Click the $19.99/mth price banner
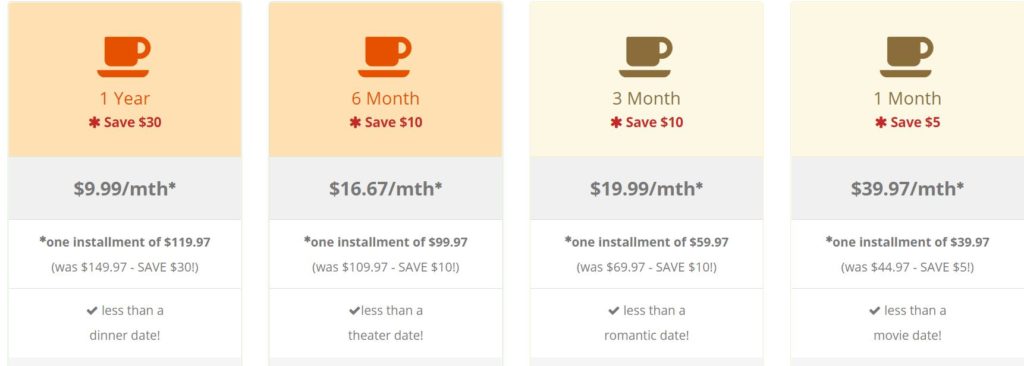The image size is (1024, 366). (646, 188)
